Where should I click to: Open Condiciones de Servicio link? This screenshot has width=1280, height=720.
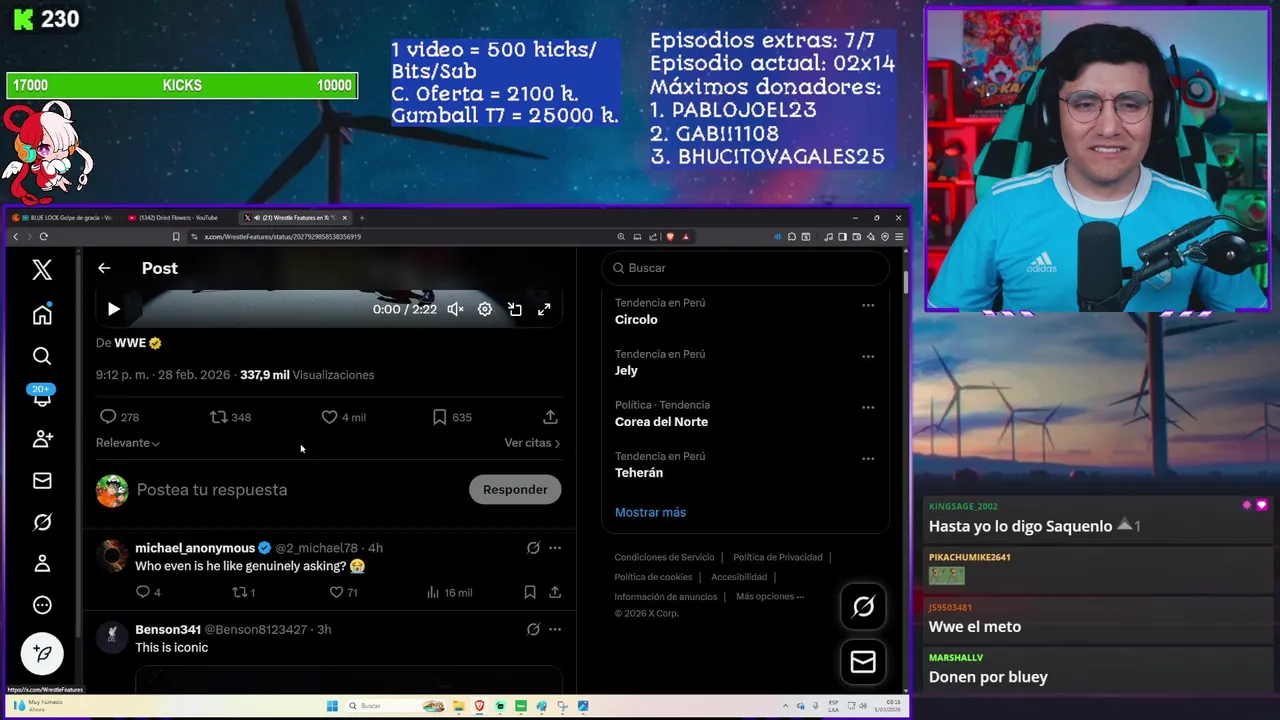tap(664, 558)
